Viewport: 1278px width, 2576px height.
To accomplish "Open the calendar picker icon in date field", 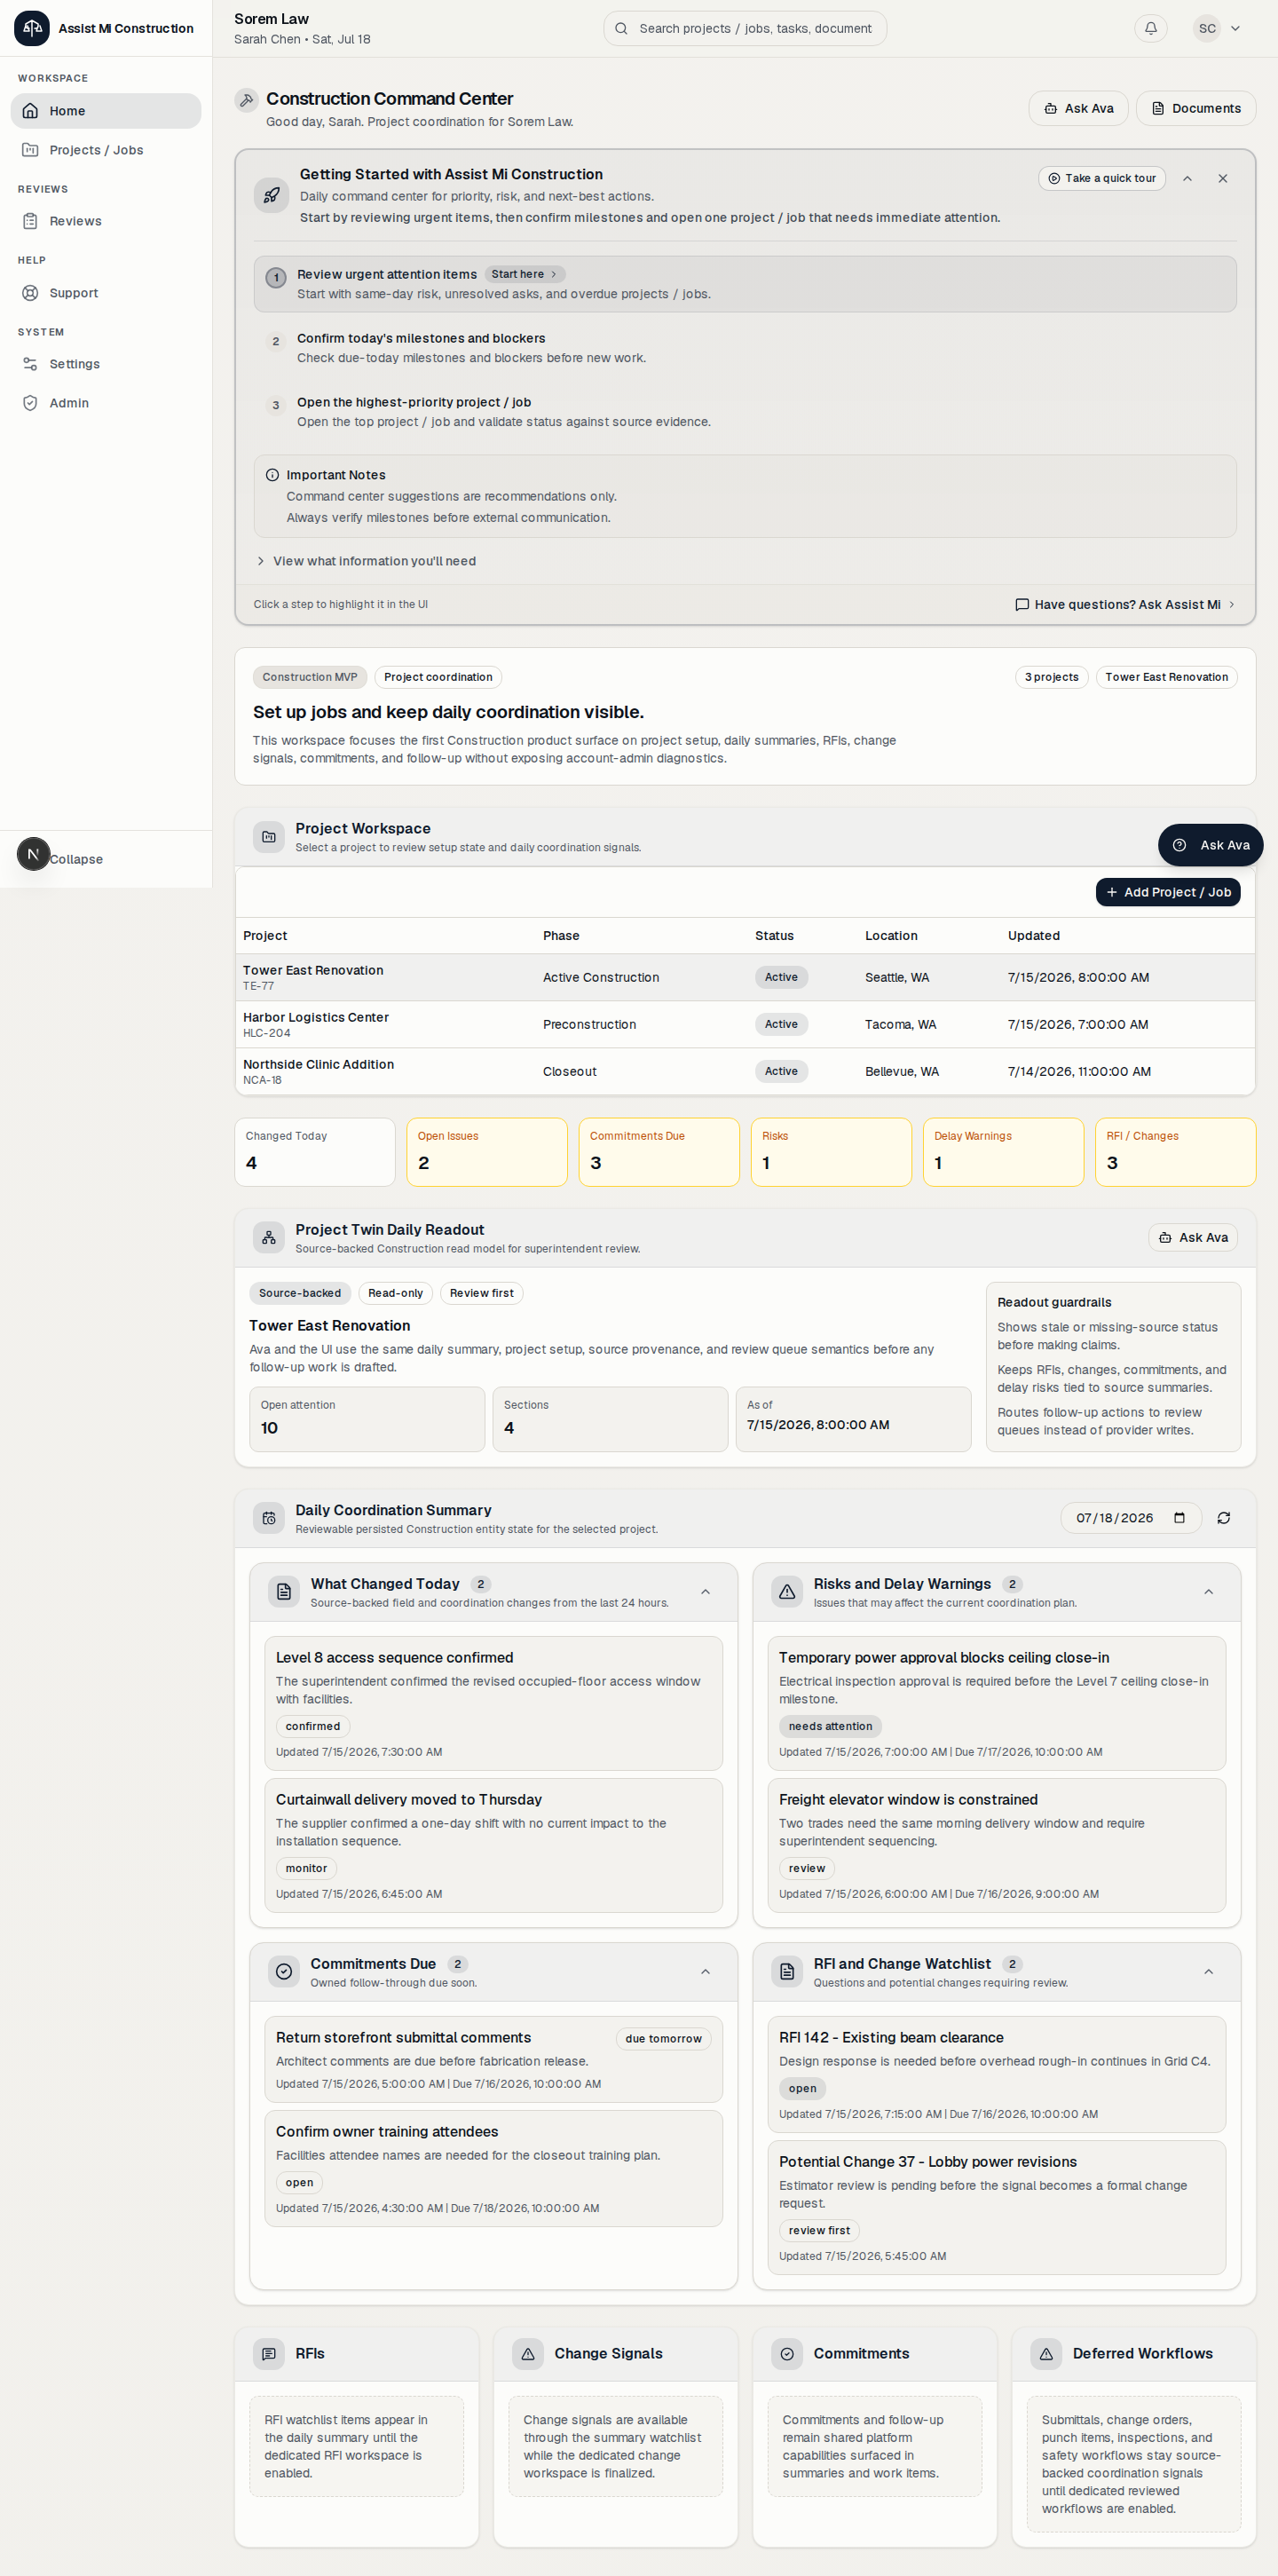I will tap(1179, 1518).
